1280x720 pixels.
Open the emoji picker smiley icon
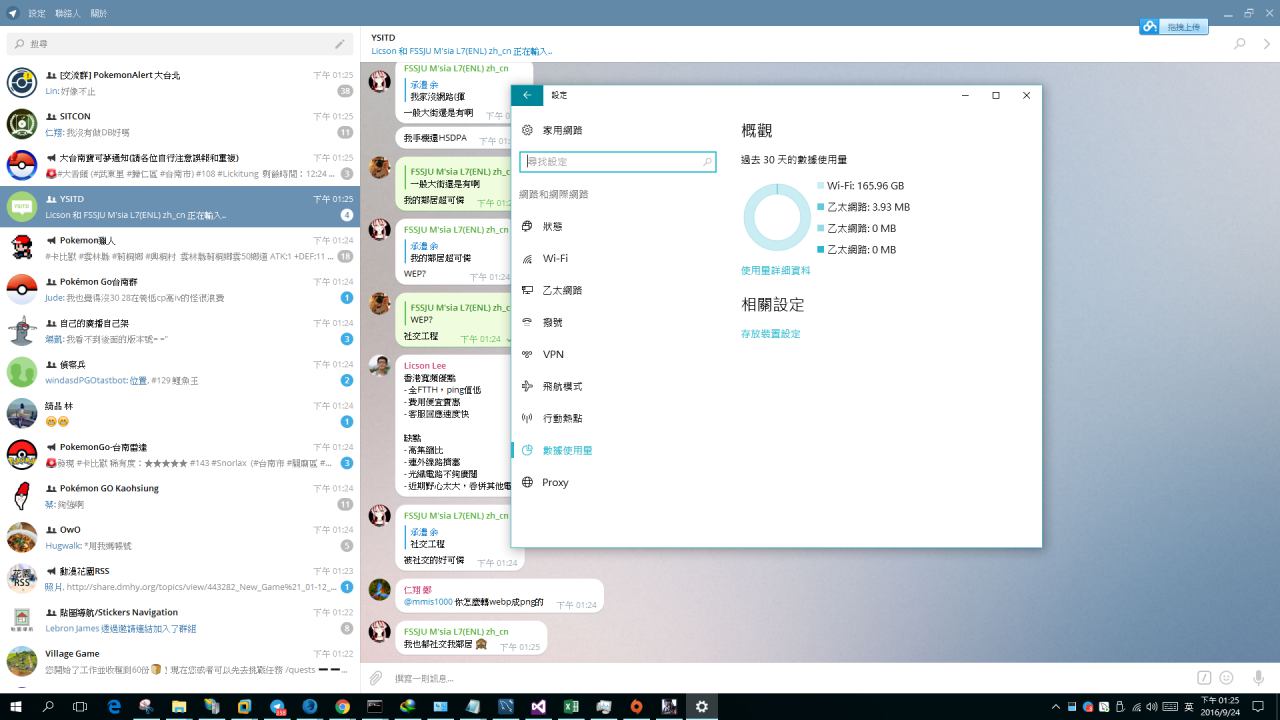pos(1226,678)
